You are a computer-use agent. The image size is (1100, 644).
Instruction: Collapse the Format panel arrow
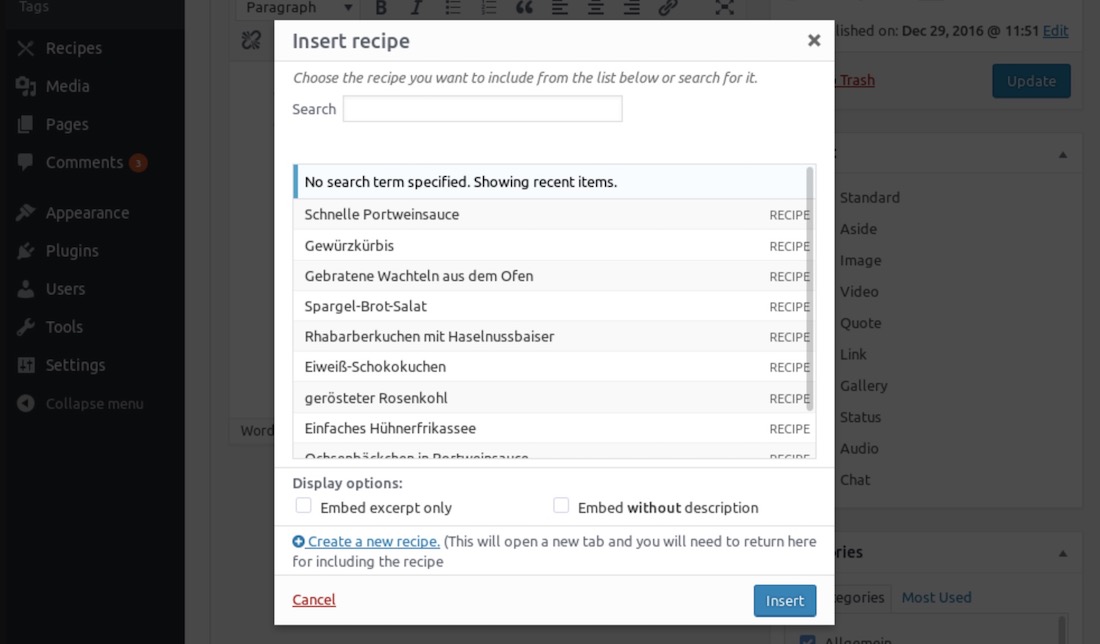tap(1063, 155)
